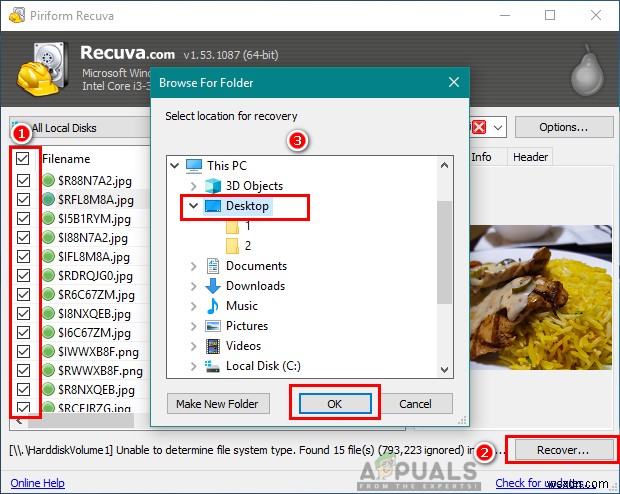Uncheck the $I5B1RYM.jpg checkbox
The image size is (620, 494).
pyautogui.click(x=23, y=218)
